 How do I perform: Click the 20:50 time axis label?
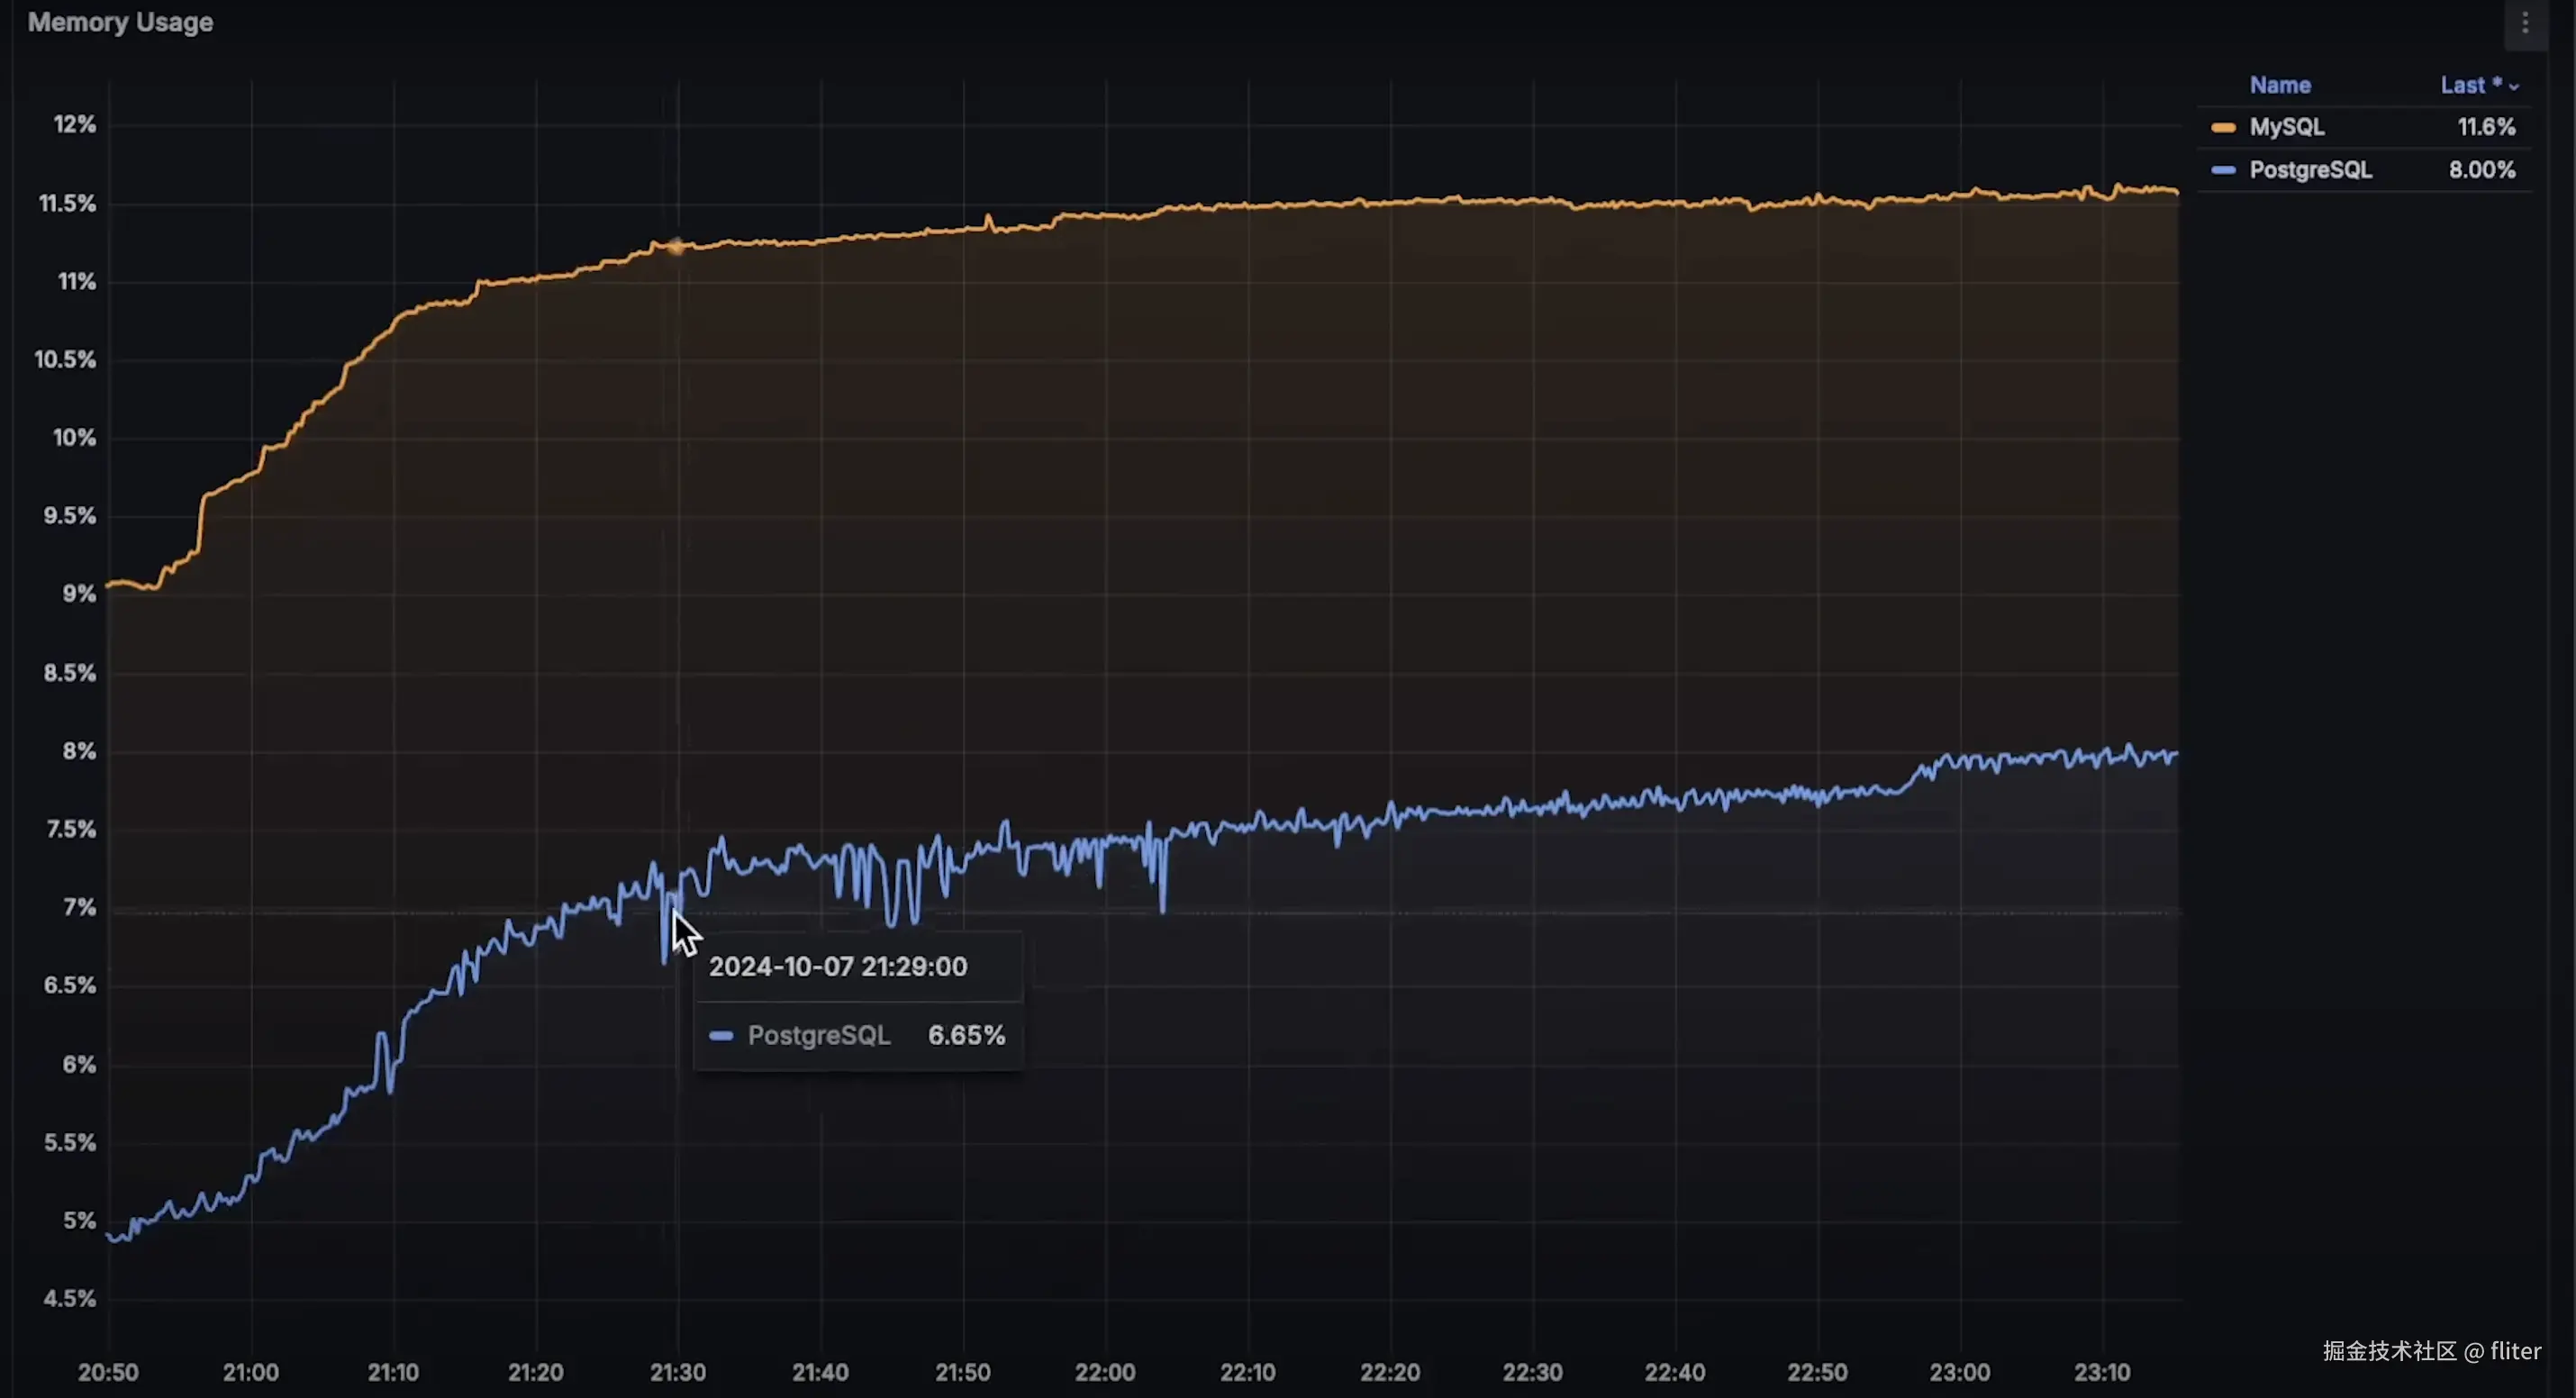pyautogui.click(x=108, y=1372)
